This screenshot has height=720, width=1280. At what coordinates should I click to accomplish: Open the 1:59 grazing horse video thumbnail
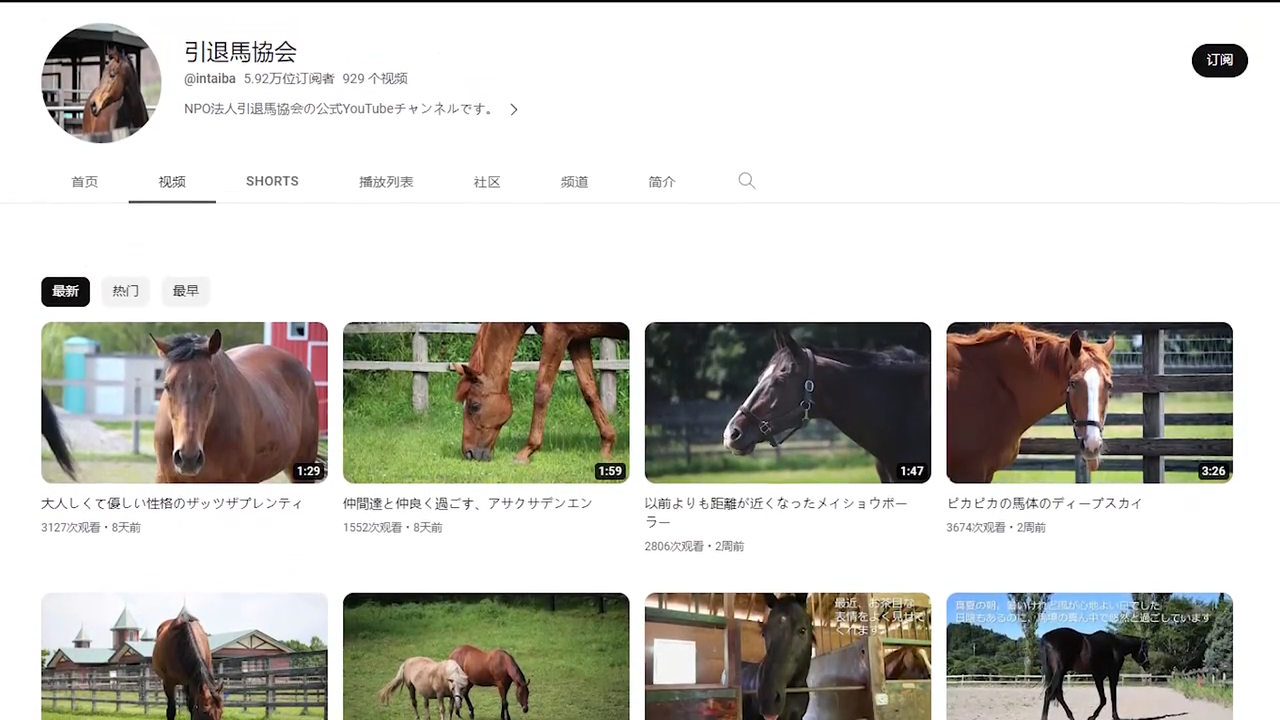[x=486, y=403]
